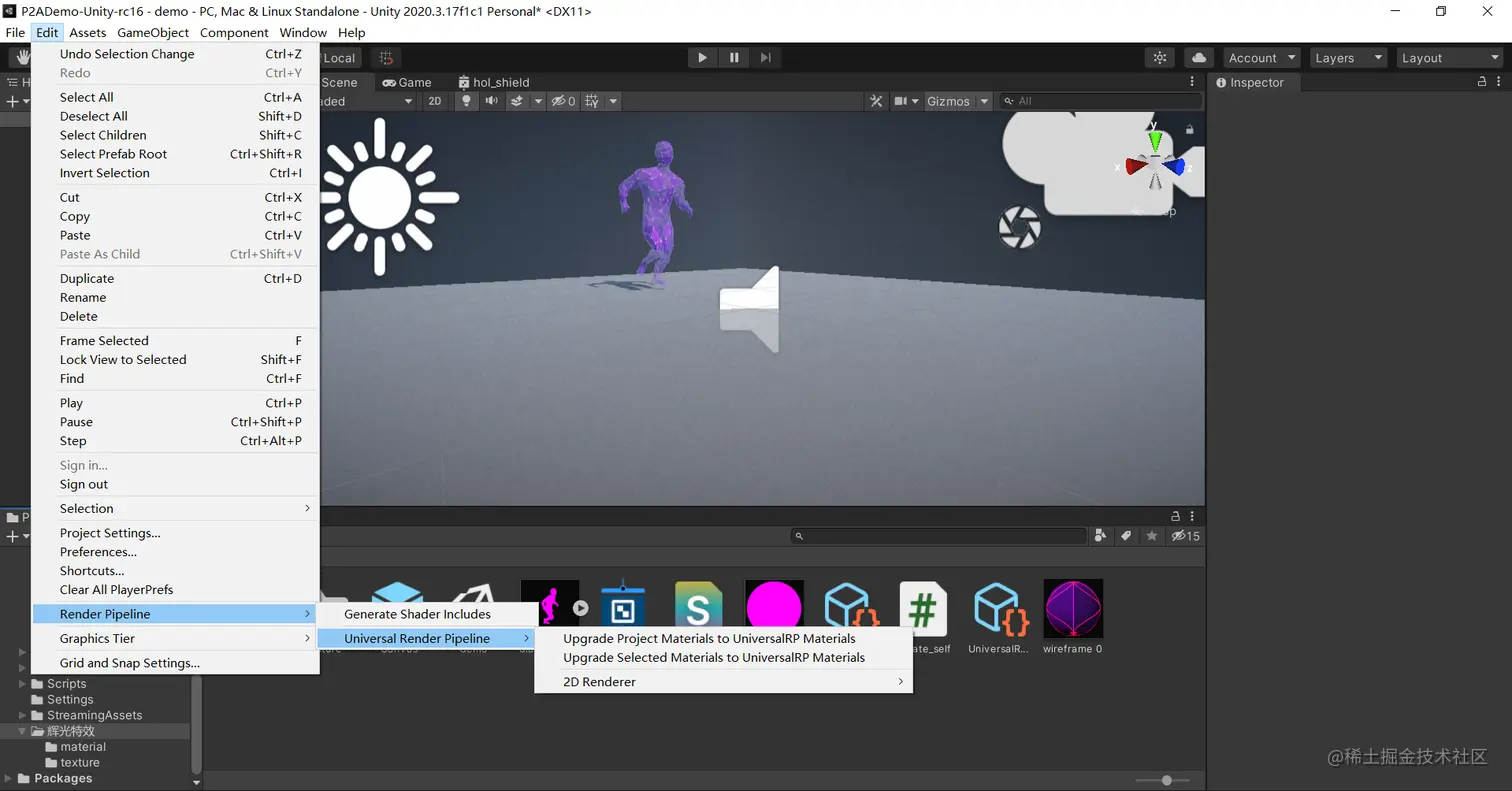Click the Step frame button in the toolbar

(x=765, y=58)
